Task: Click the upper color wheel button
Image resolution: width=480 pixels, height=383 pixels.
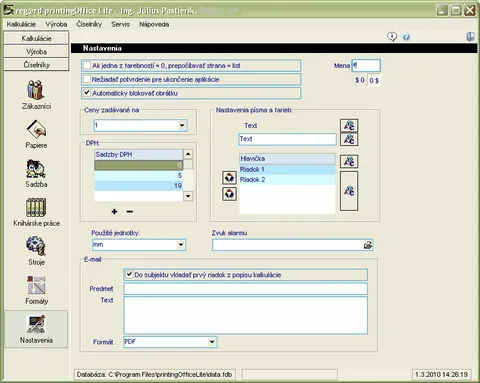Action: coord(229,177)
